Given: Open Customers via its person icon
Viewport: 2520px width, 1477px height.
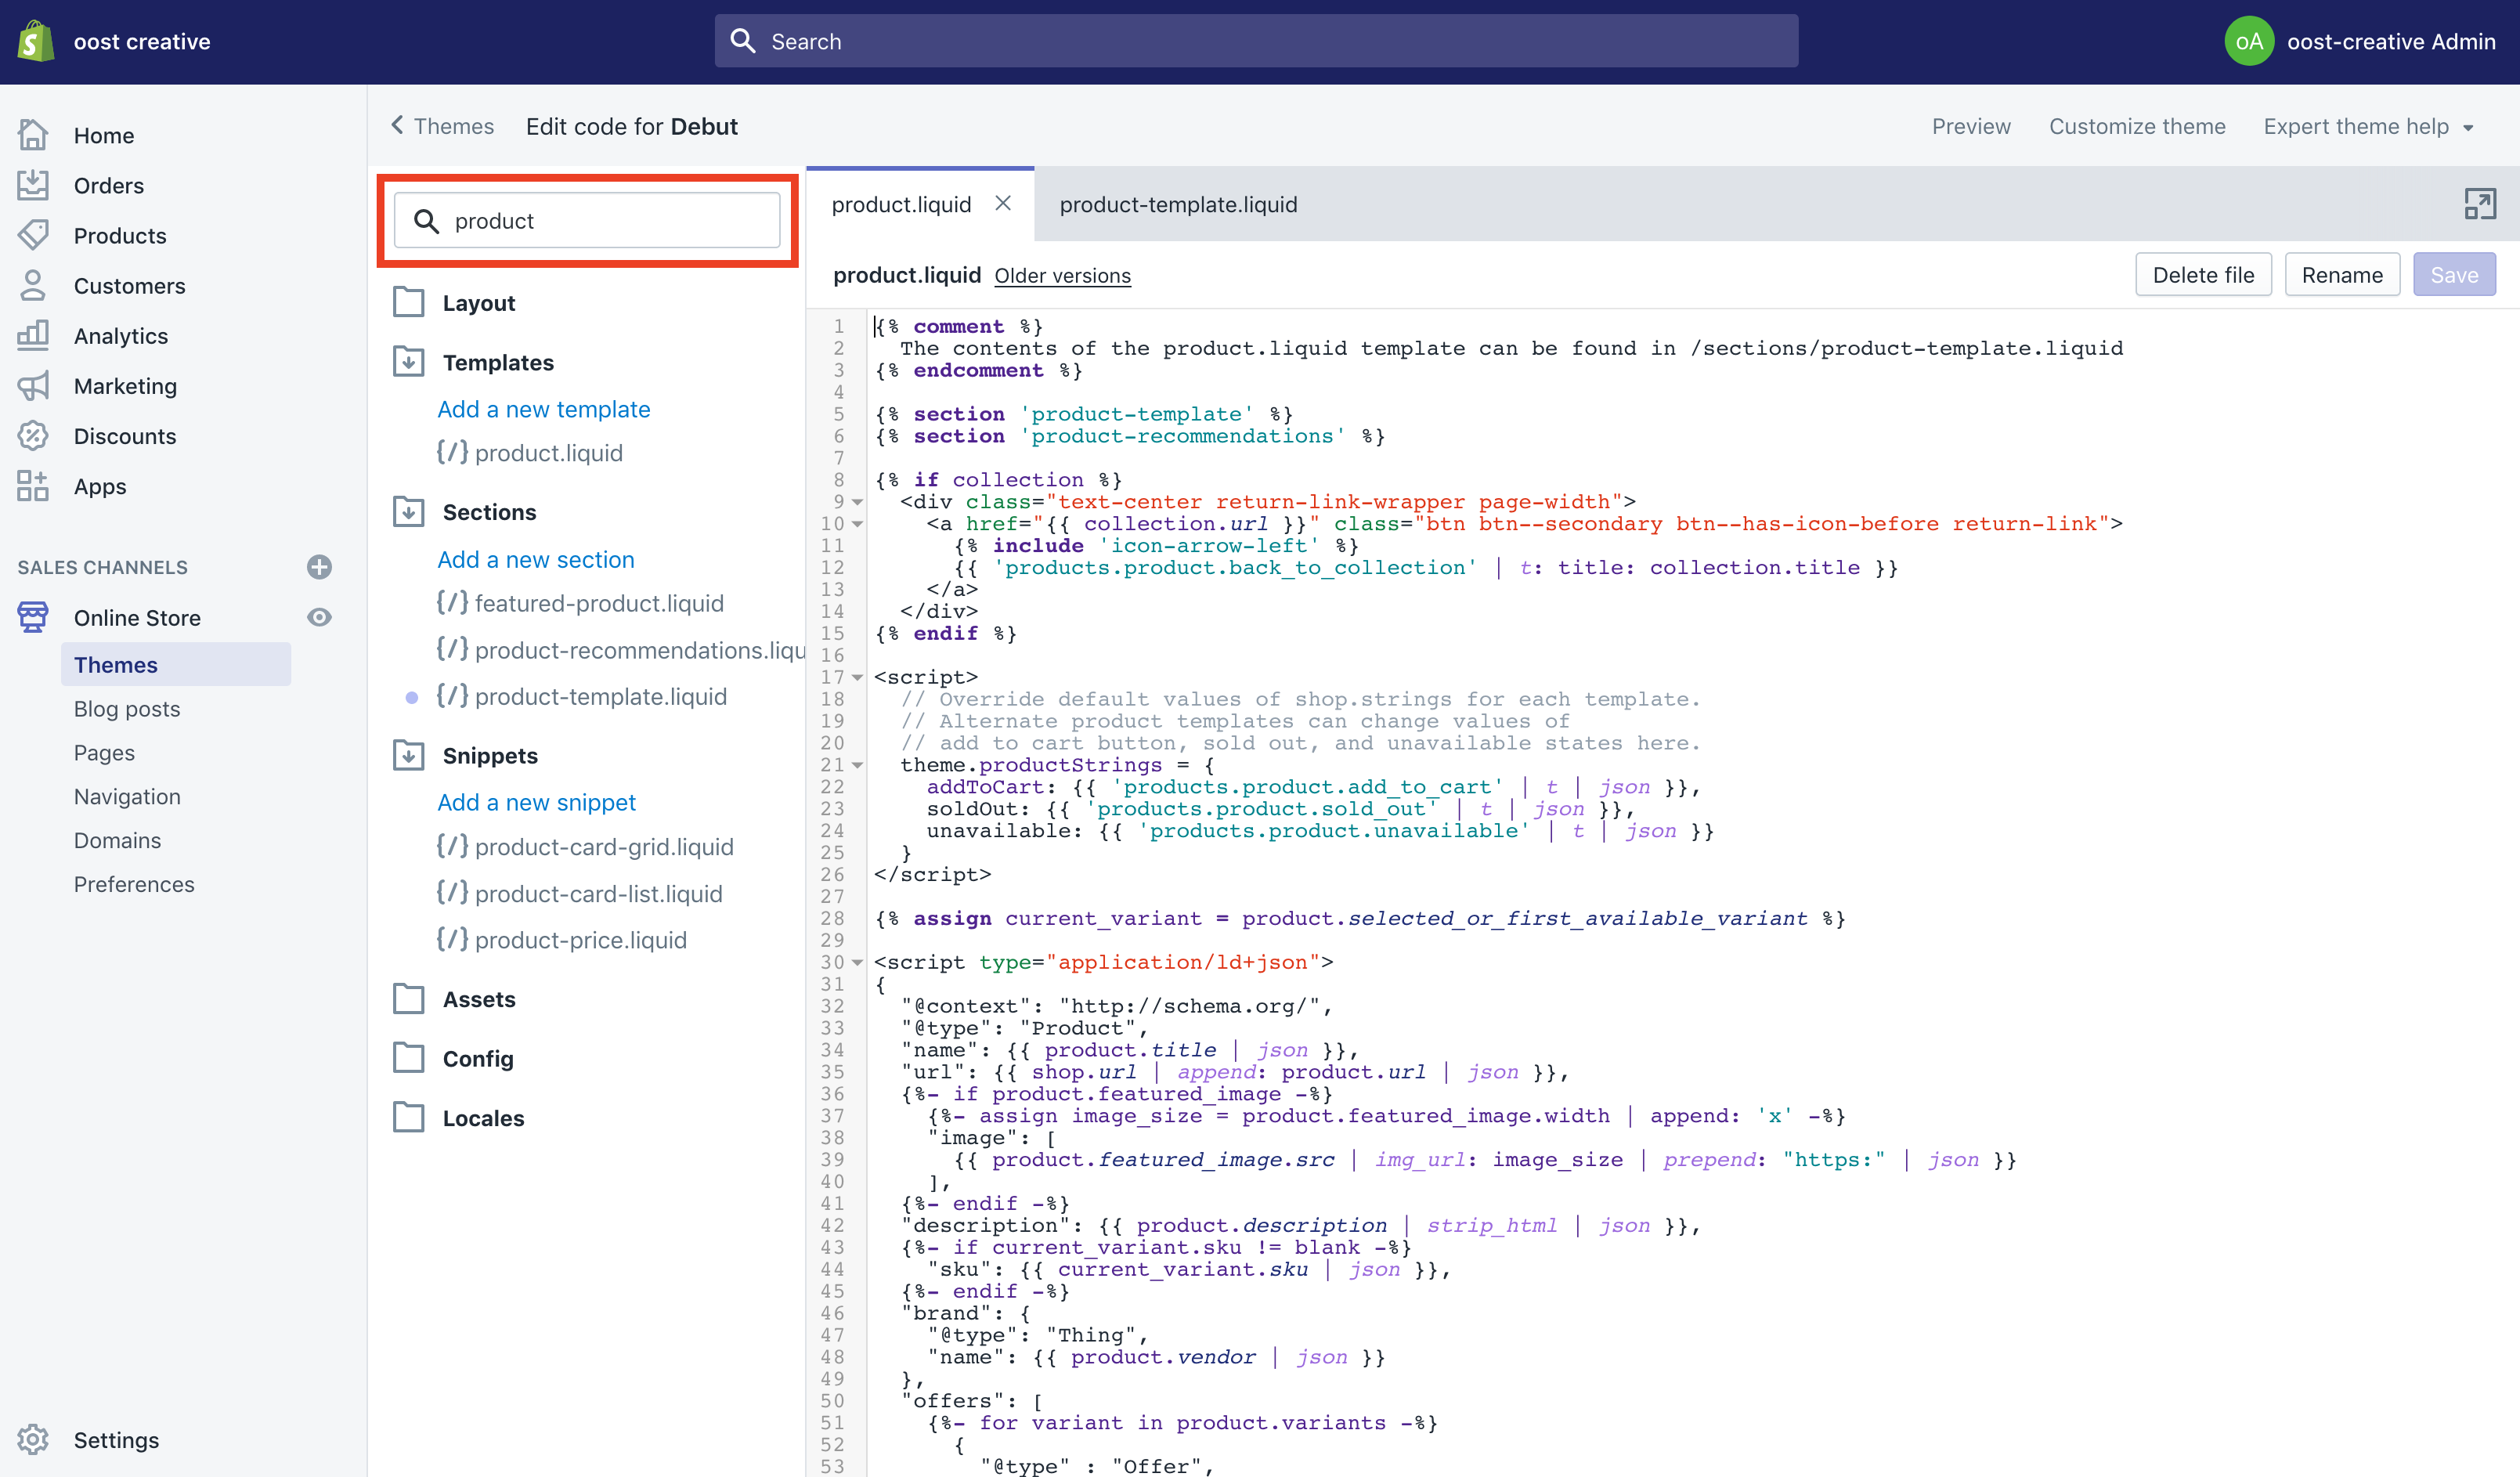Looking at the screenshot, I should (x=33, y=285).
